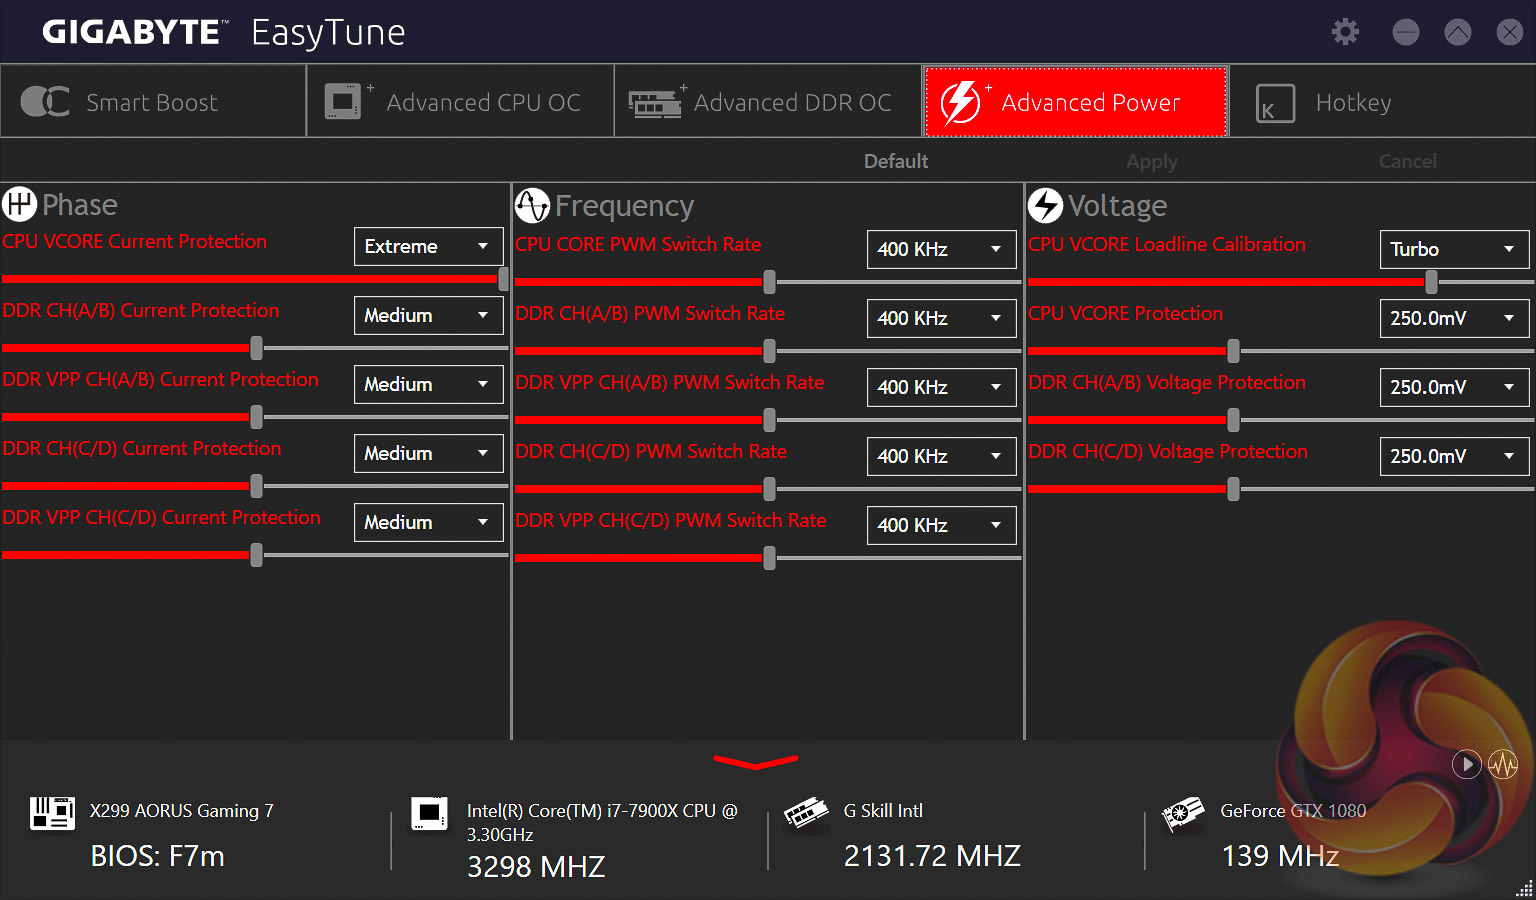Open DDR VPP CH(A/B) PWM Switch Rate dropdown
This screenshot has width=1536, height=900.
[941, 387]
